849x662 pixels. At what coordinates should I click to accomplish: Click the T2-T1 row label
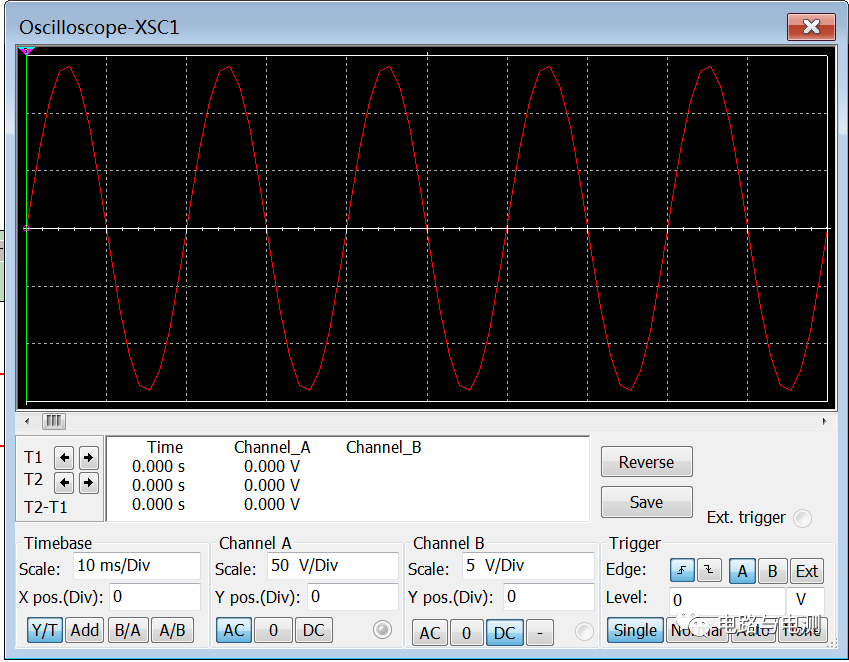click(45, 508)
